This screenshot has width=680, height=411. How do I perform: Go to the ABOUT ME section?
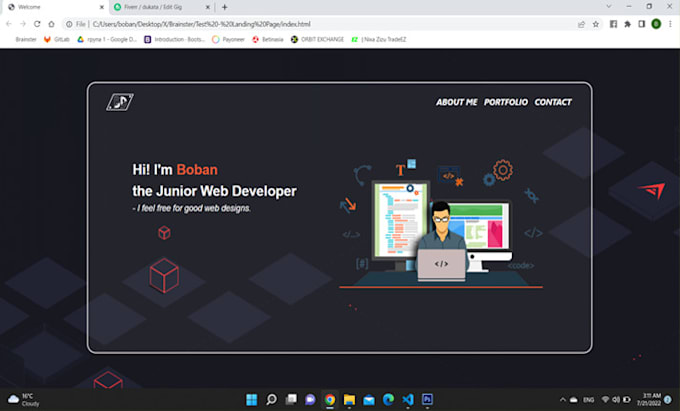(x=456, y=102)
